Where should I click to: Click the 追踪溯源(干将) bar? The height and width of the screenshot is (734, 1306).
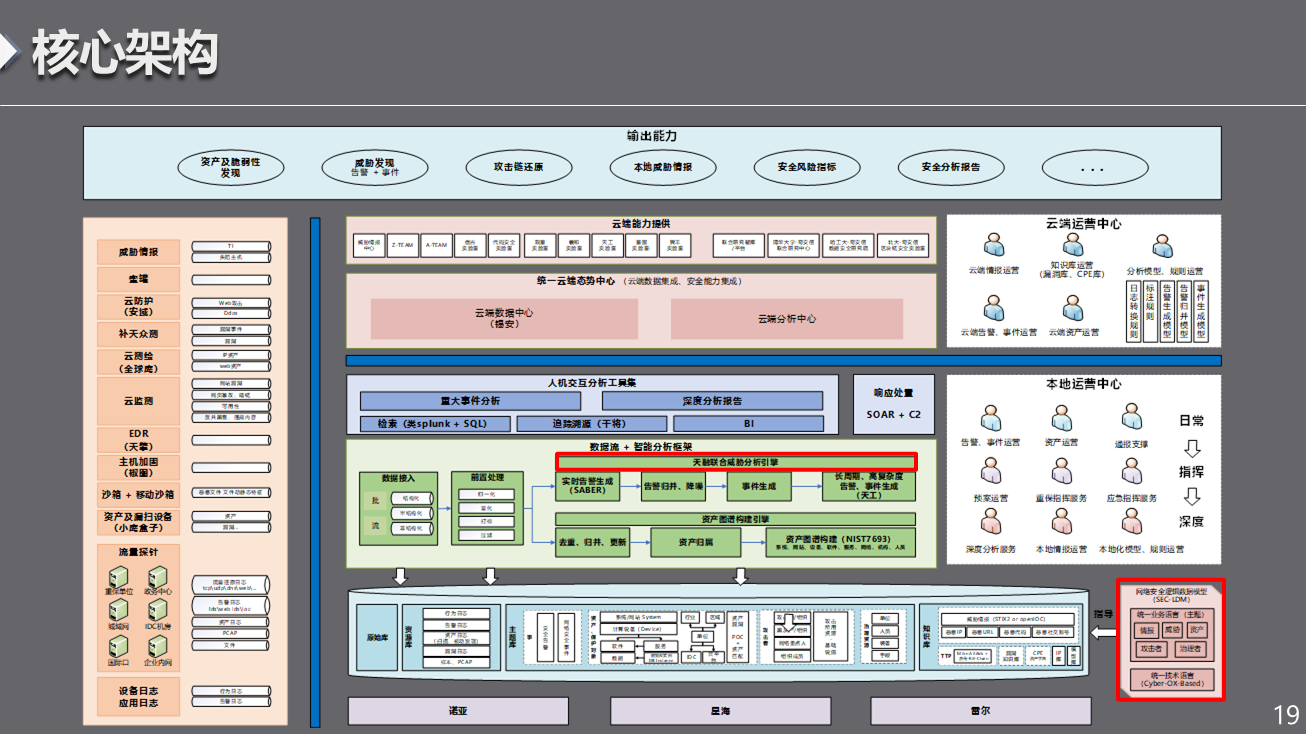[592, 424]
